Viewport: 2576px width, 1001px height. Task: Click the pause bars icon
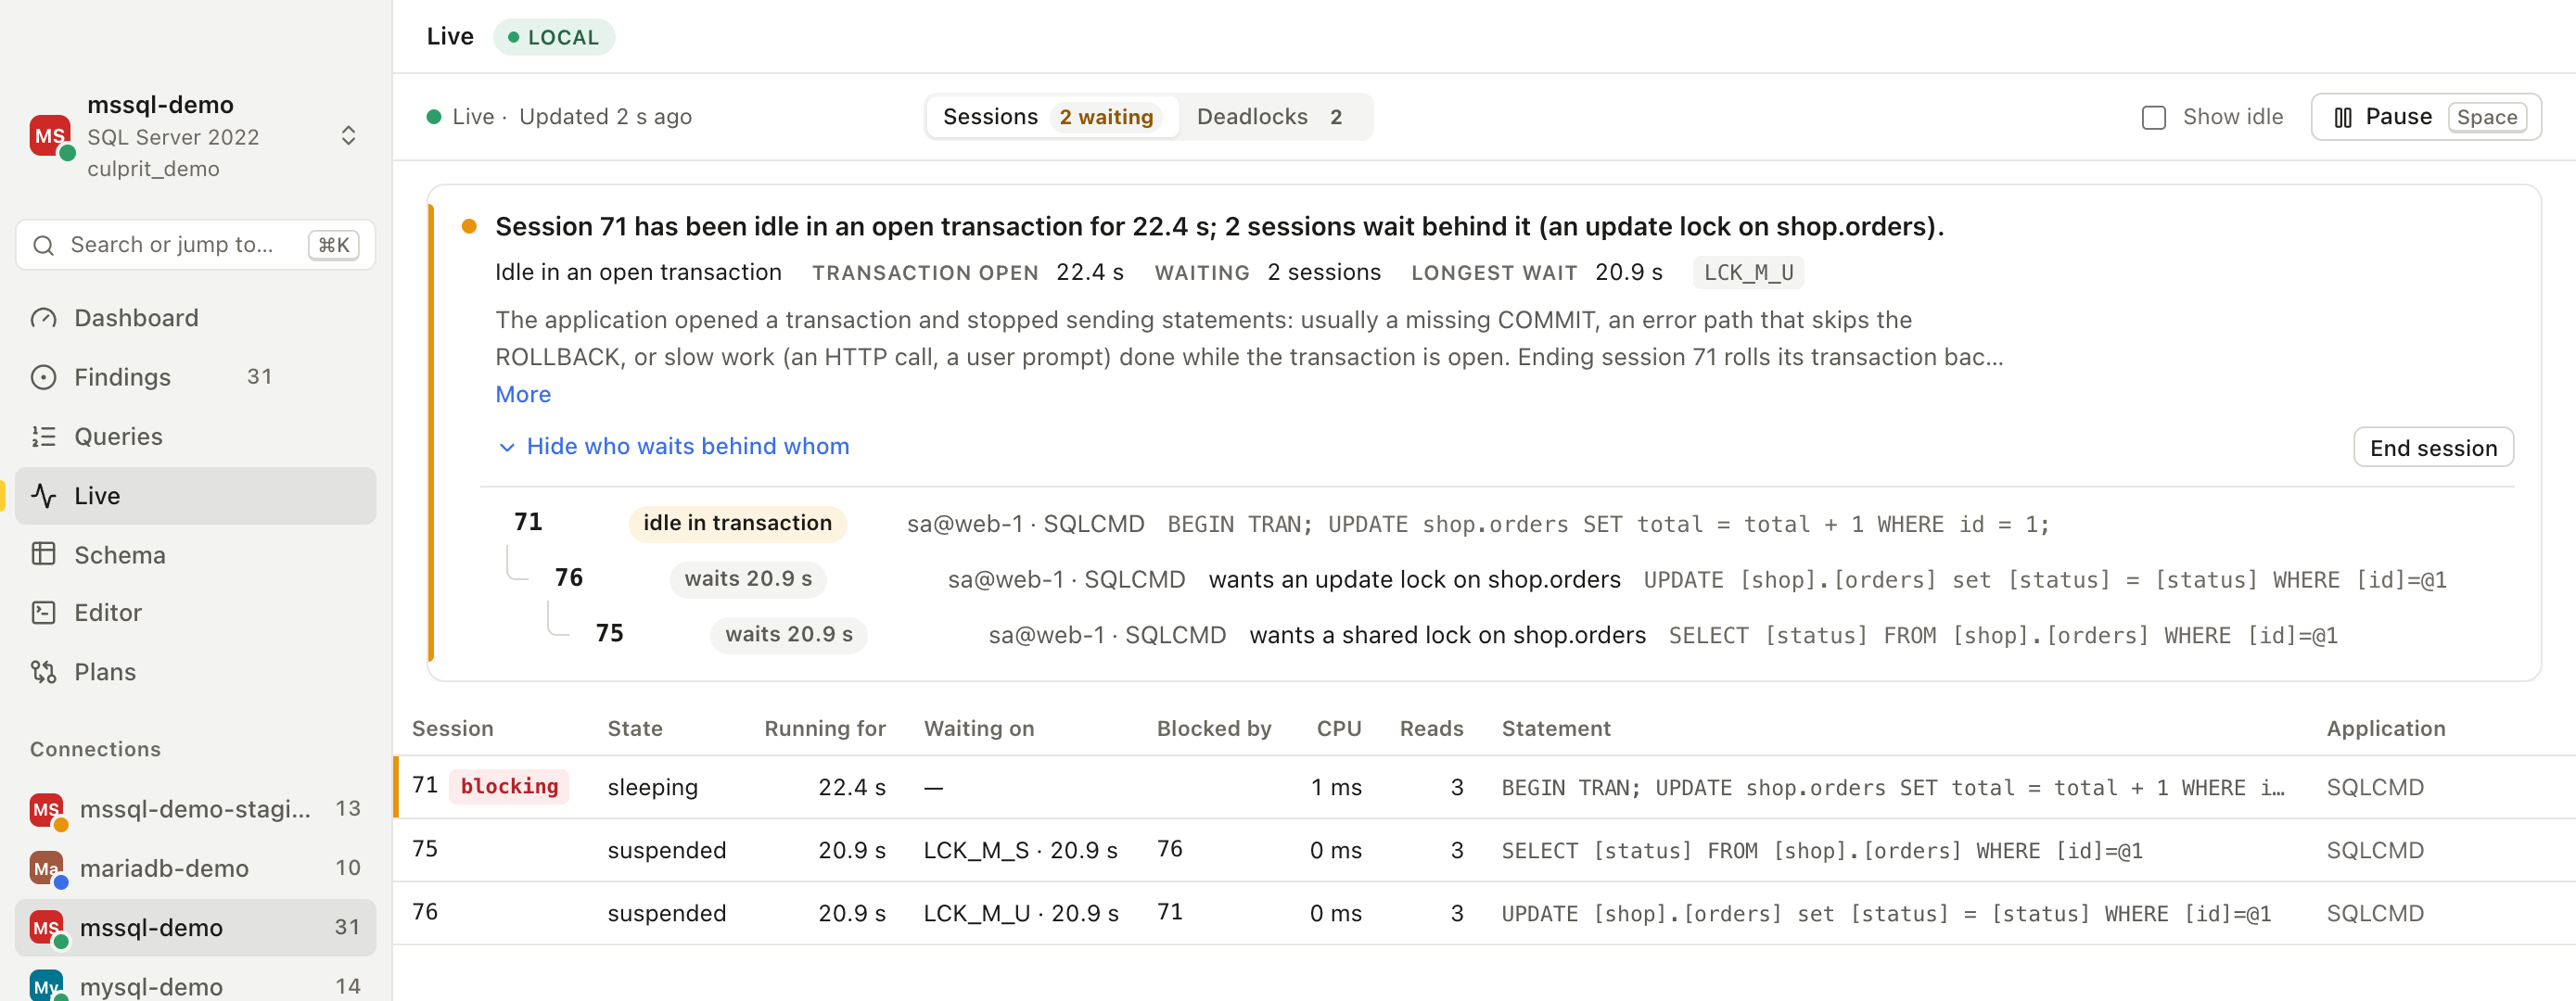pos(2343,117)
